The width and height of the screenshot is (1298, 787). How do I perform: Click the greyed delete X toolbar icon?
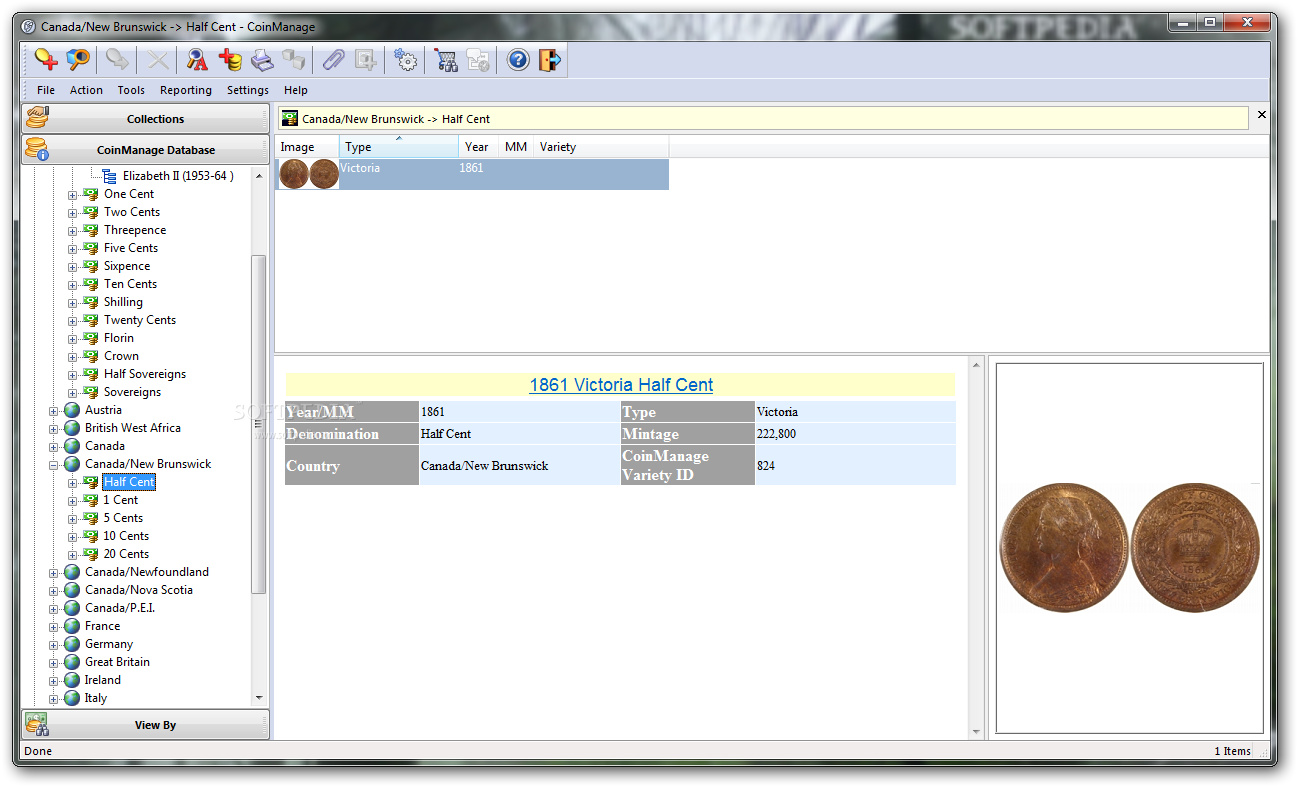[158, 60]
